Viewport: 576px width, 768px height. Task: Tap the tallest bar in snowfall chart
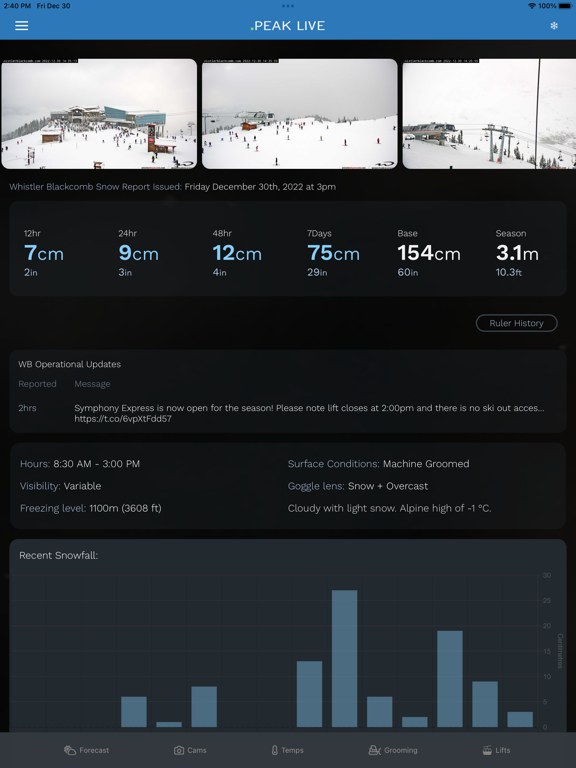point(344,658)
